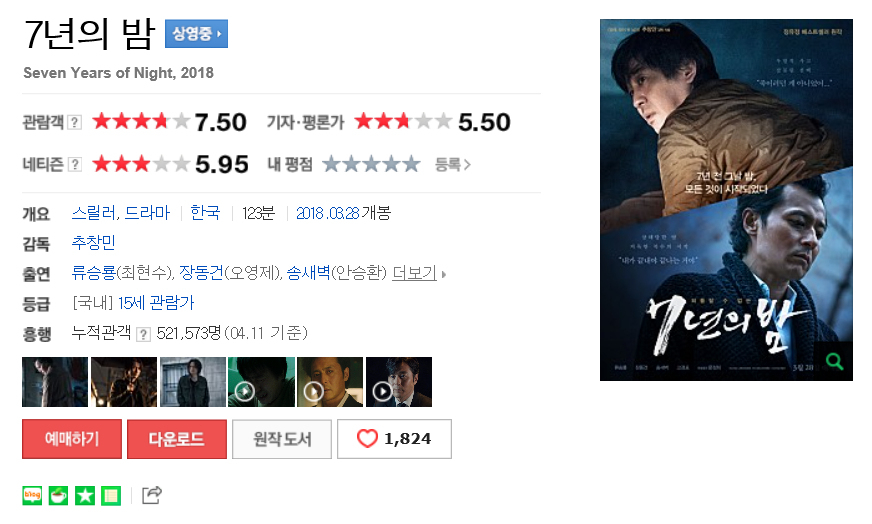Share to Naver cafe icon
The height and width of the screenshot is (524, 872).
tap(58, 495)
